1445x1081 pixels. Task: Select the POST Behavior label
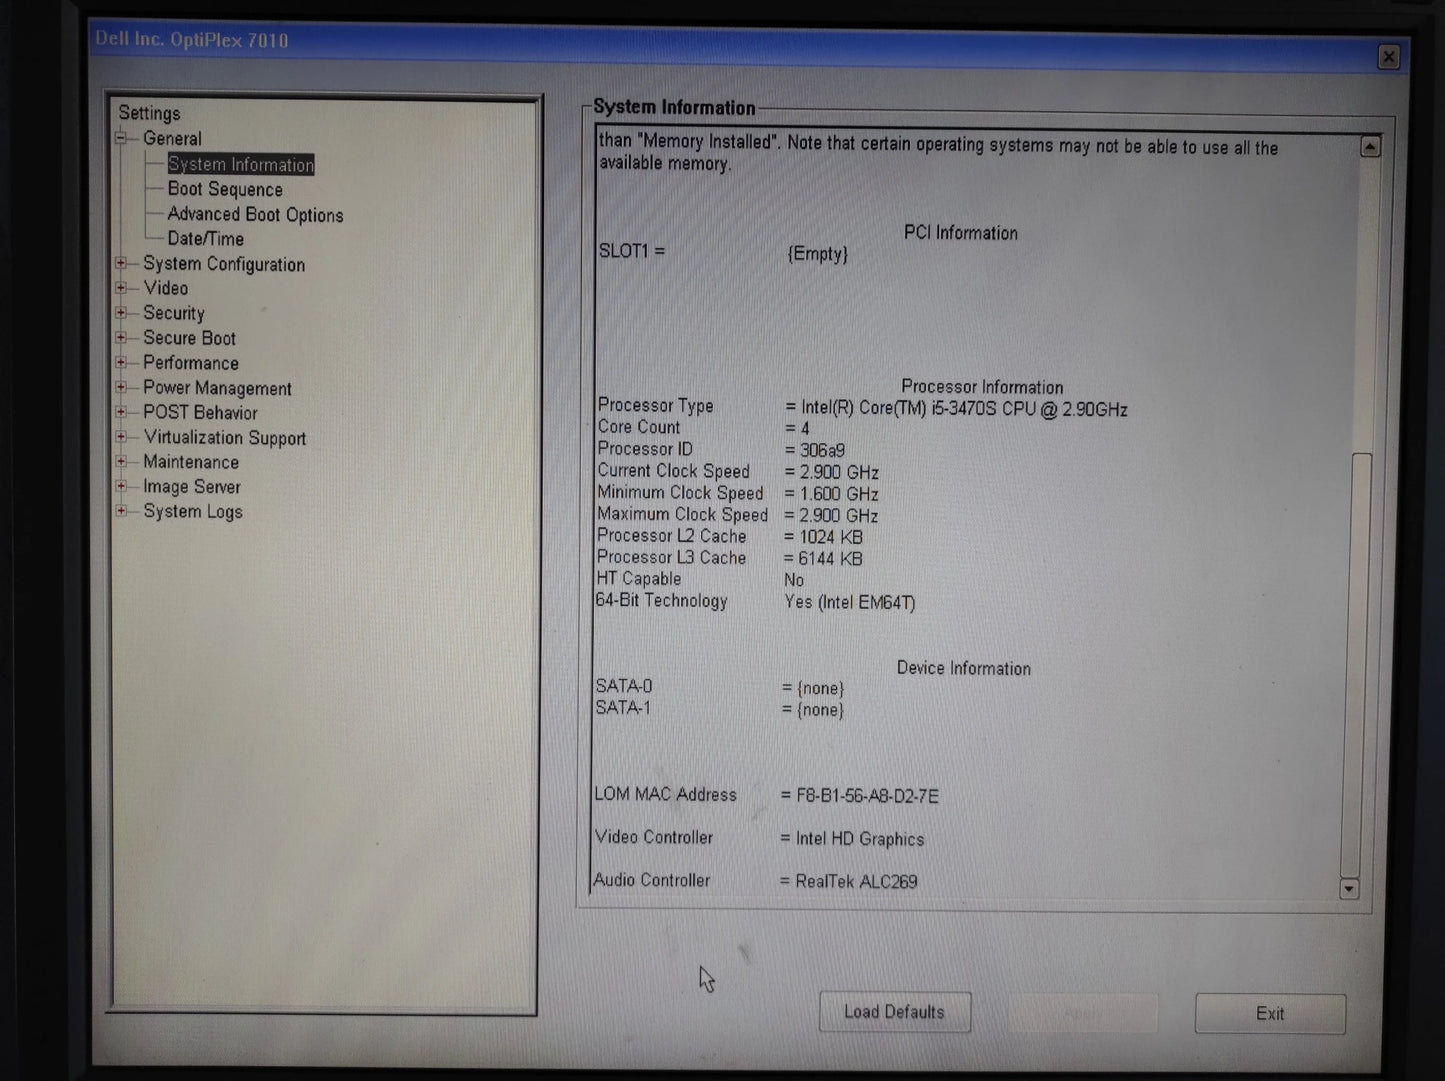tap(200, 412)
